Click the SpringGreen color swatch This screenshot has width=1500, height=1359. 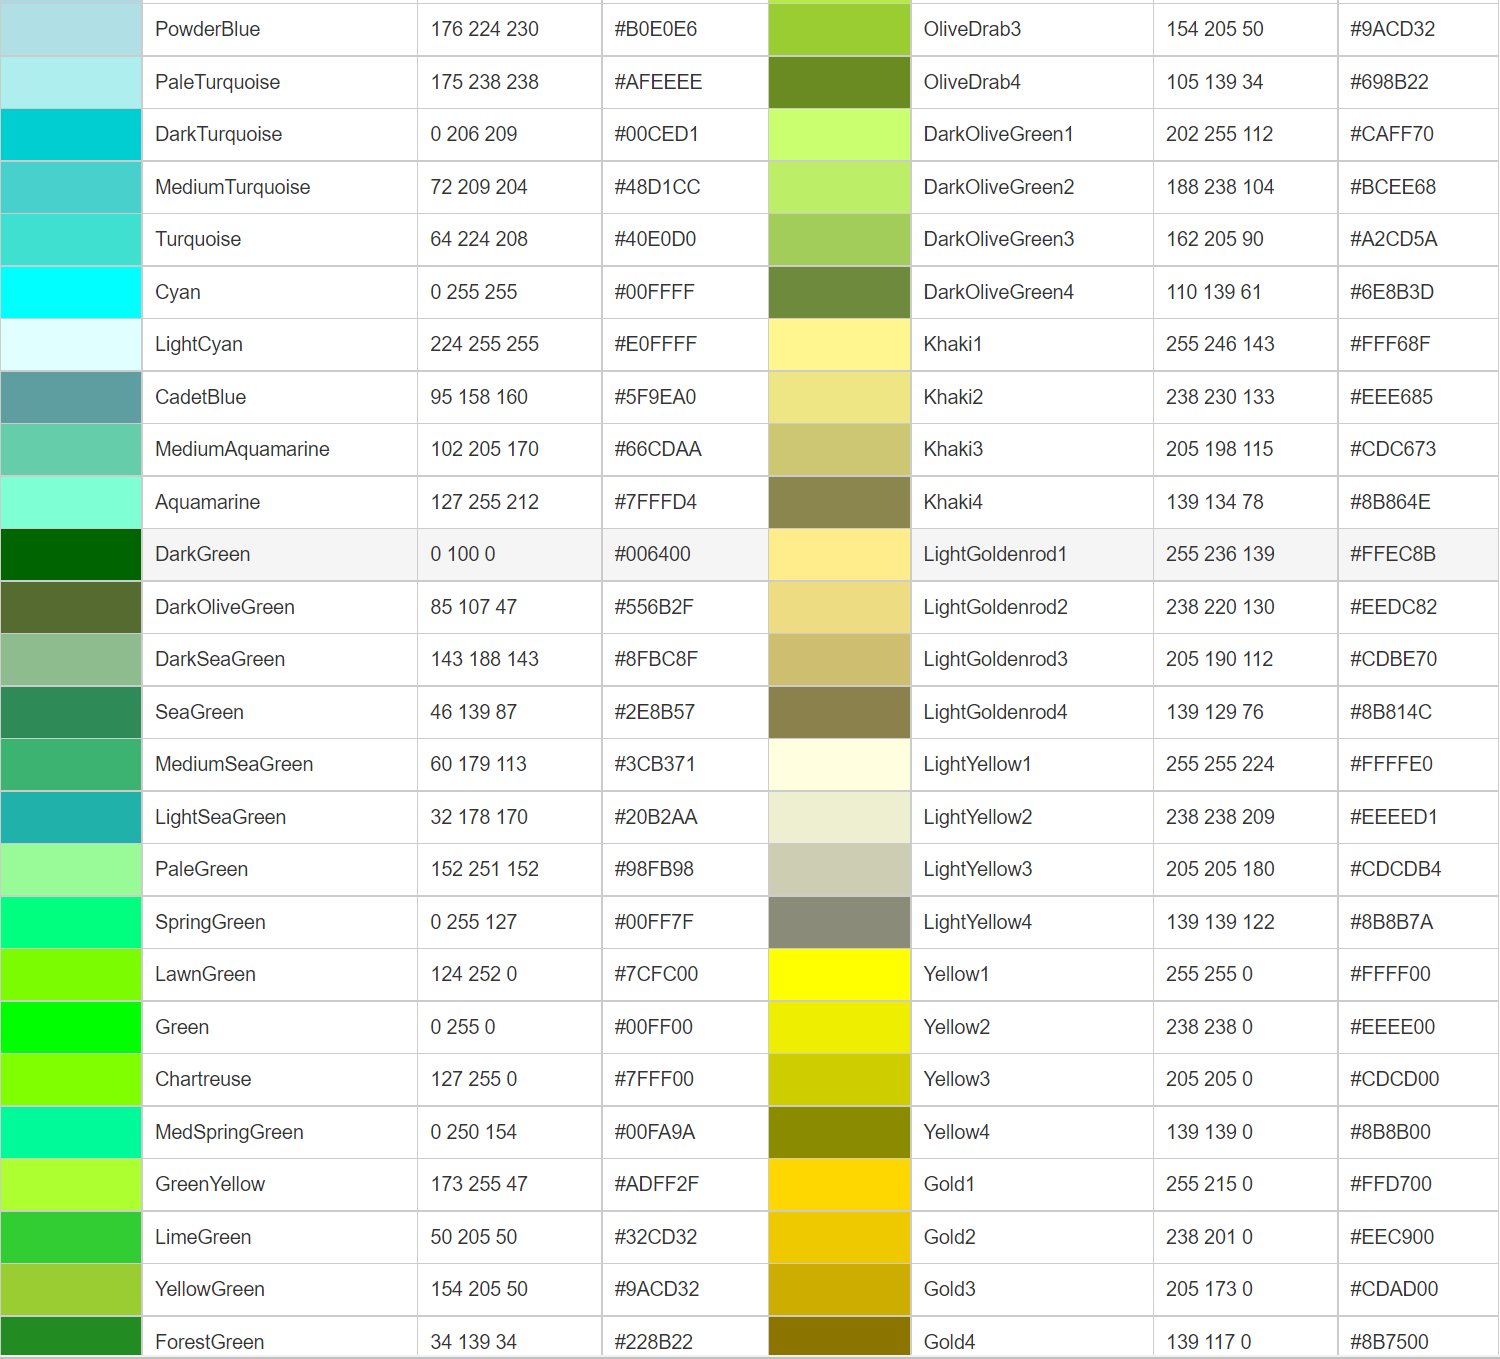coord(70,921)
